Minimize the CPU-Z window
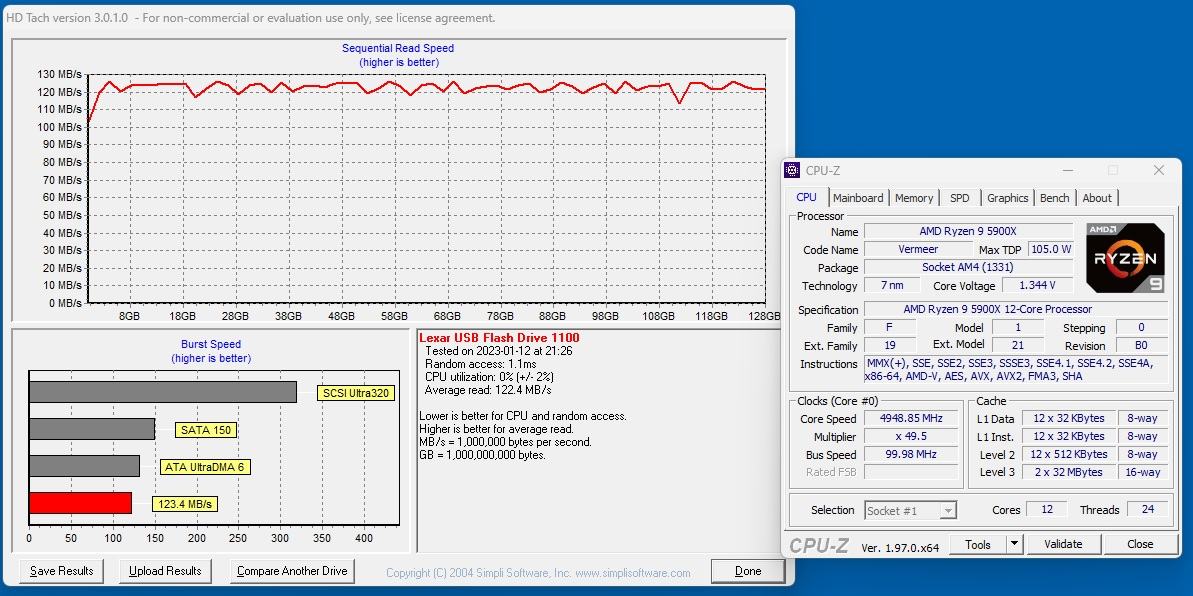 [x=1068, y=170]
